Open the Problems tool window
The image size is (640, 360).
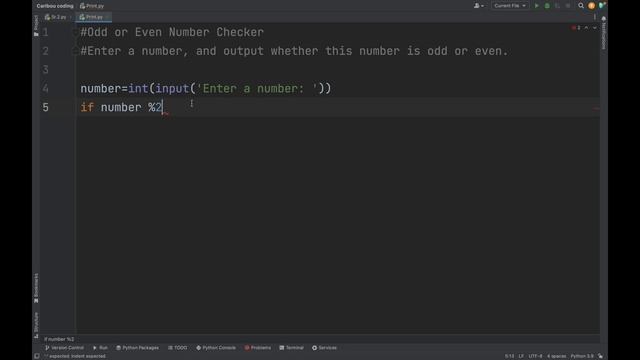coord(258,348)
